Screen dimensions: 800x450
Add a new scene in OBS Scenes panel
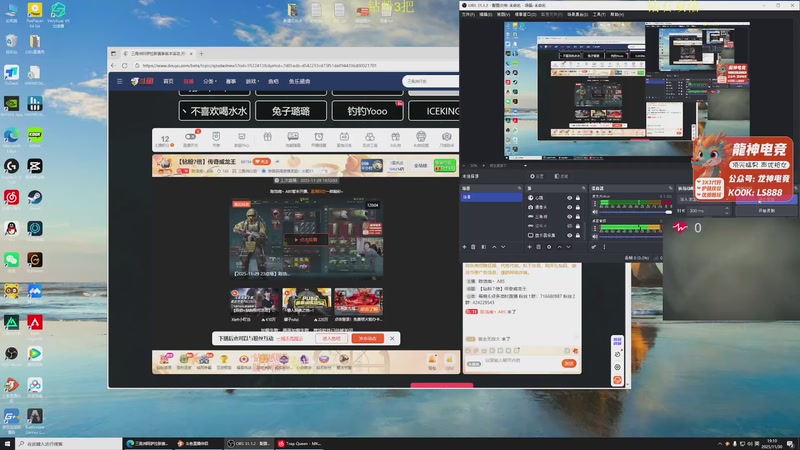tap(464, 247)
